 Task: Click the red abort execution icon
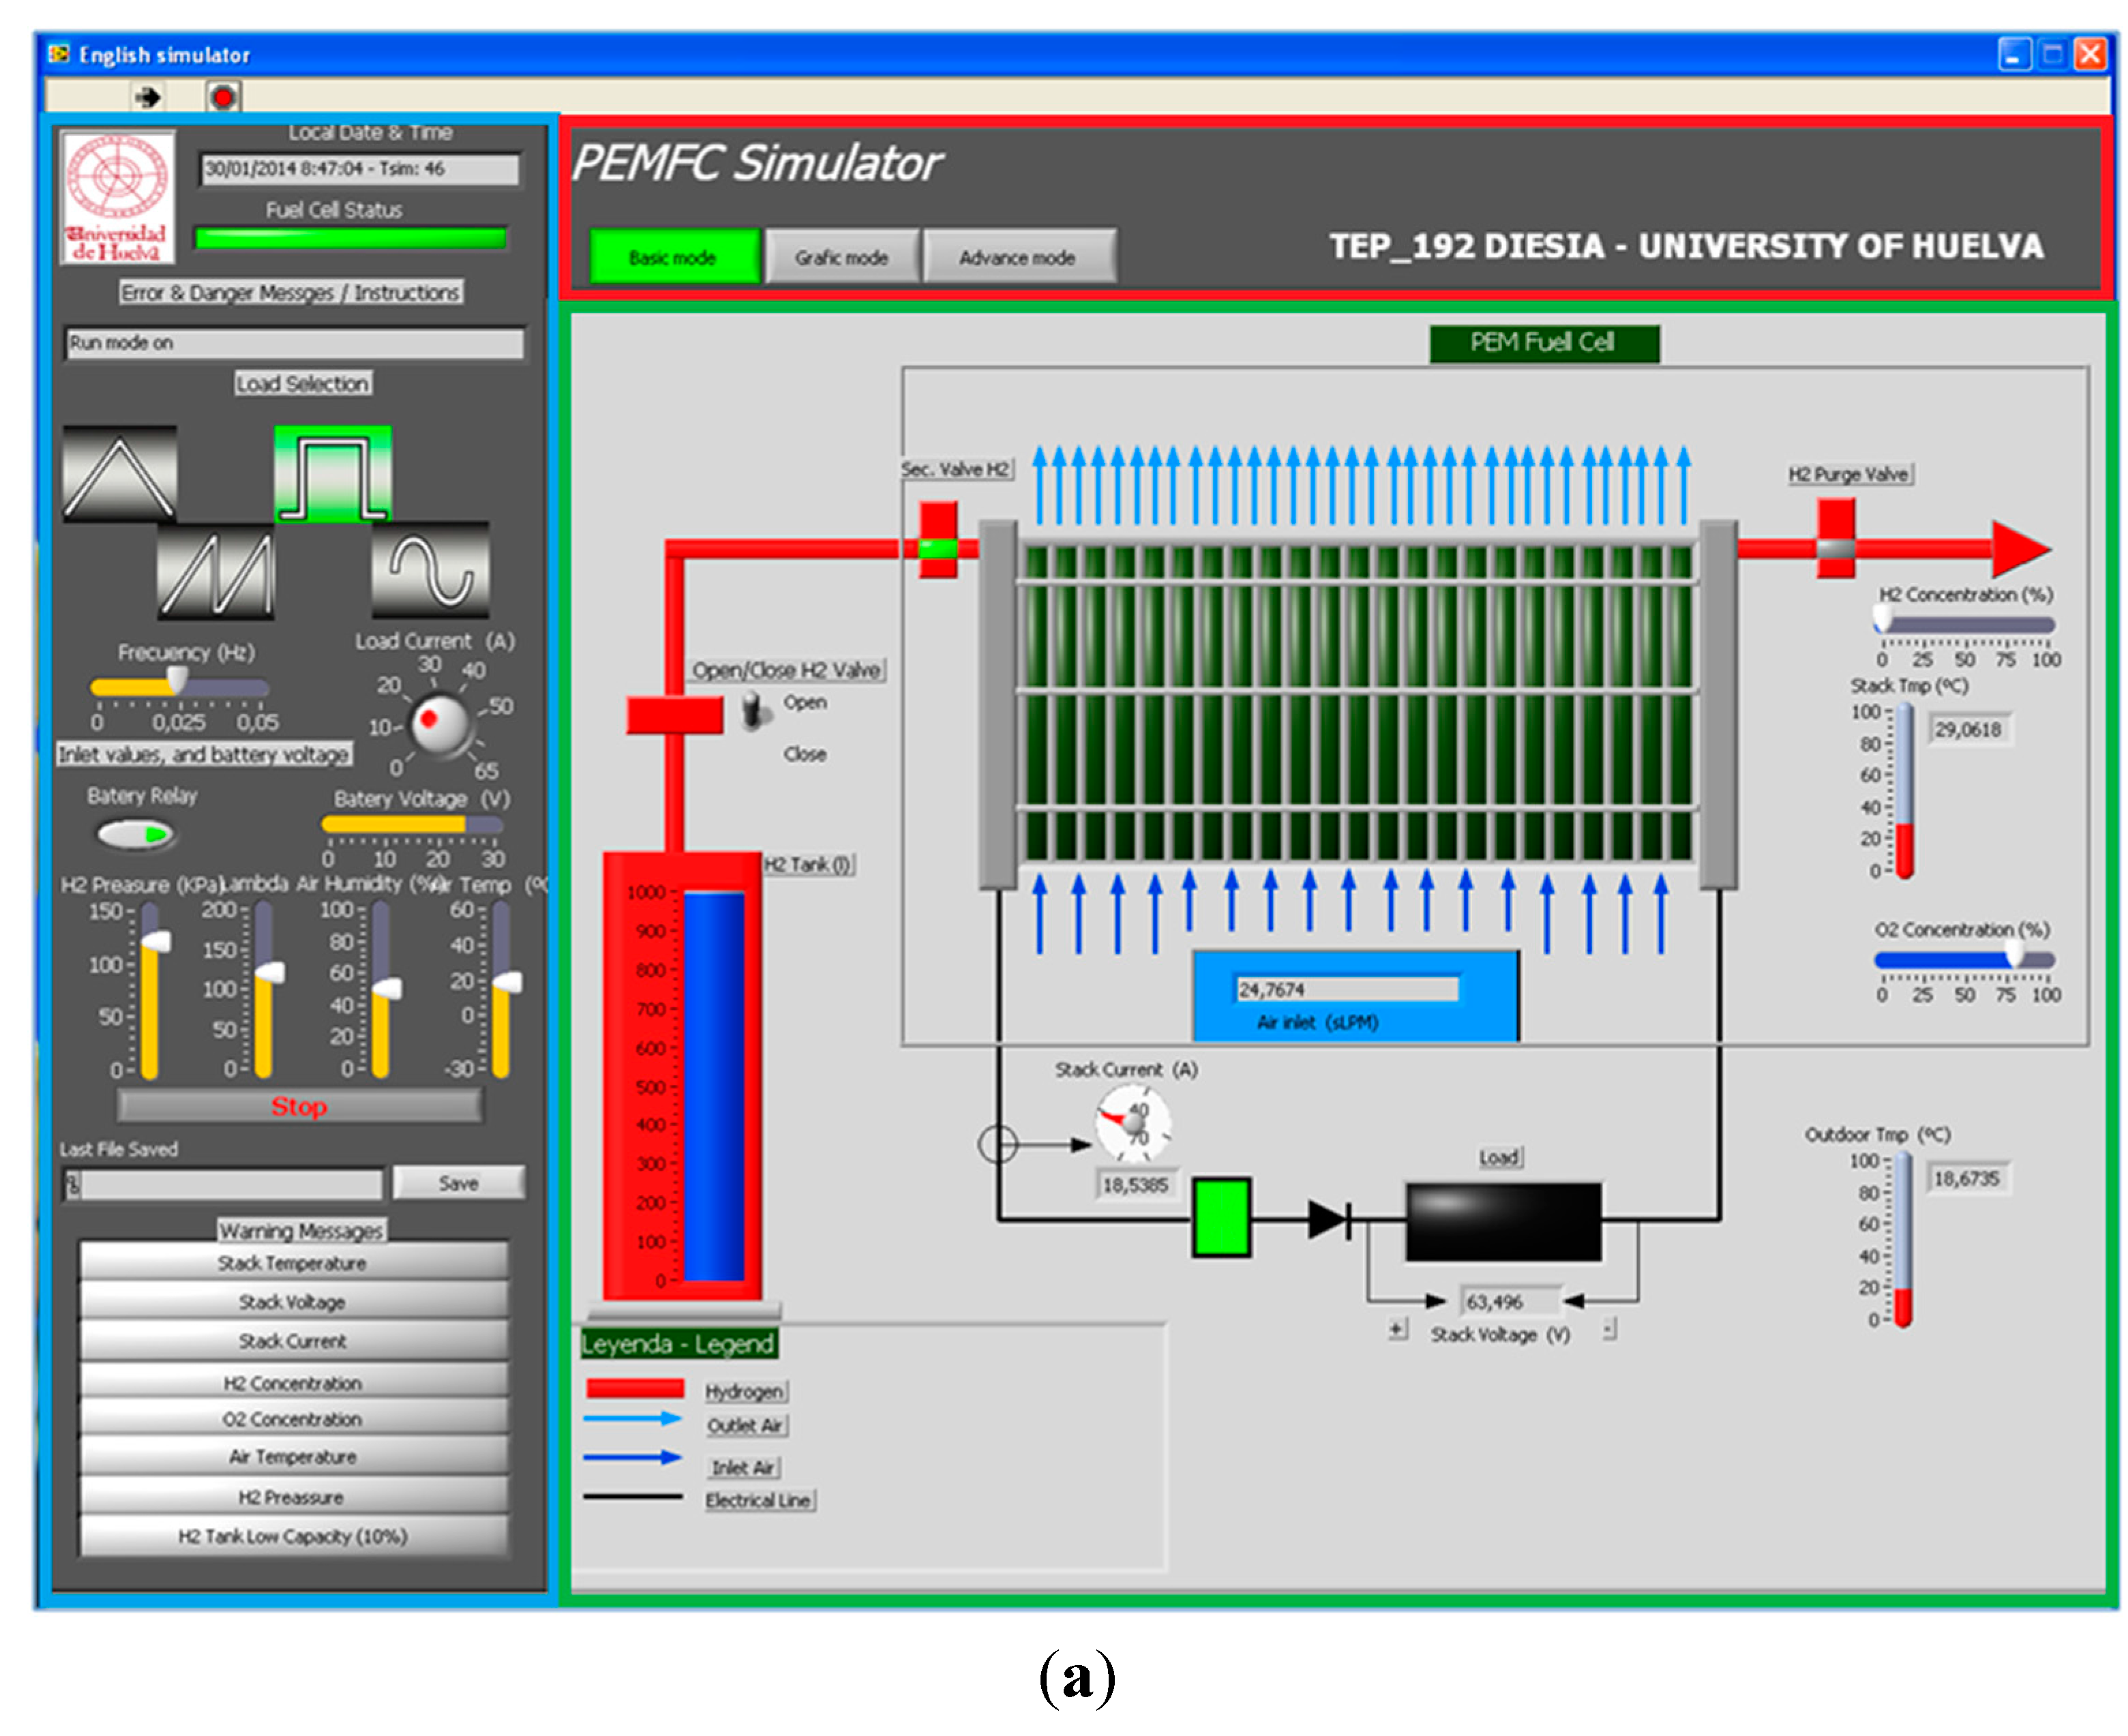click(223, 97)
